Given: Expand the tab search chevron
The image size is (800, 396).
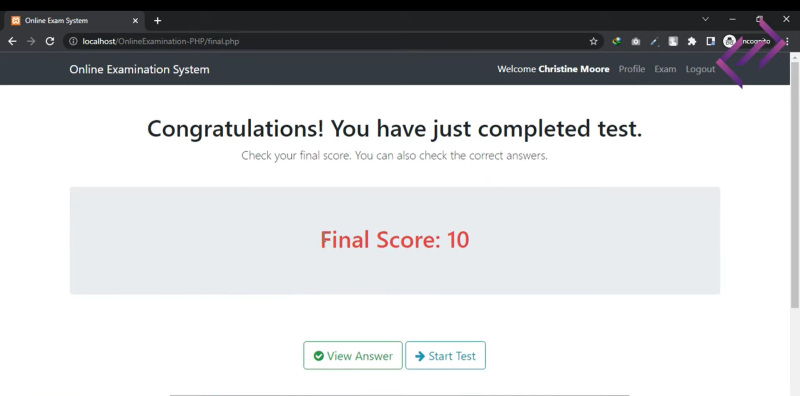Looking at the screenshot, I should pos(705,19).
